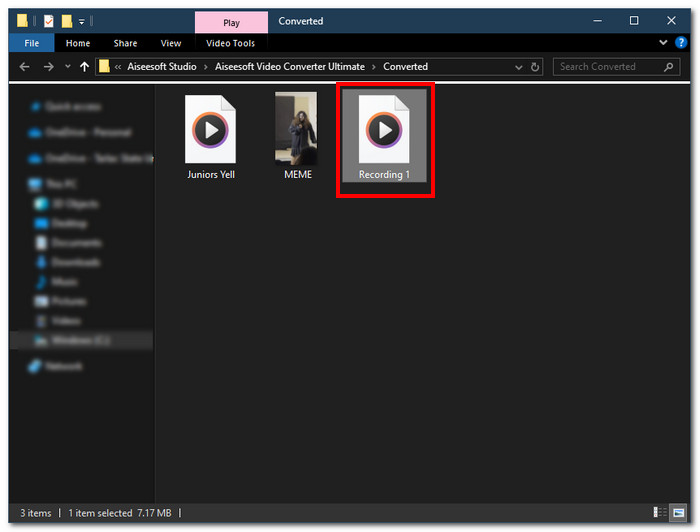The height and width of the screenshot is (532, 700).
Task: Expand the address bar history dropdown
Action: (x=518, y=67)
